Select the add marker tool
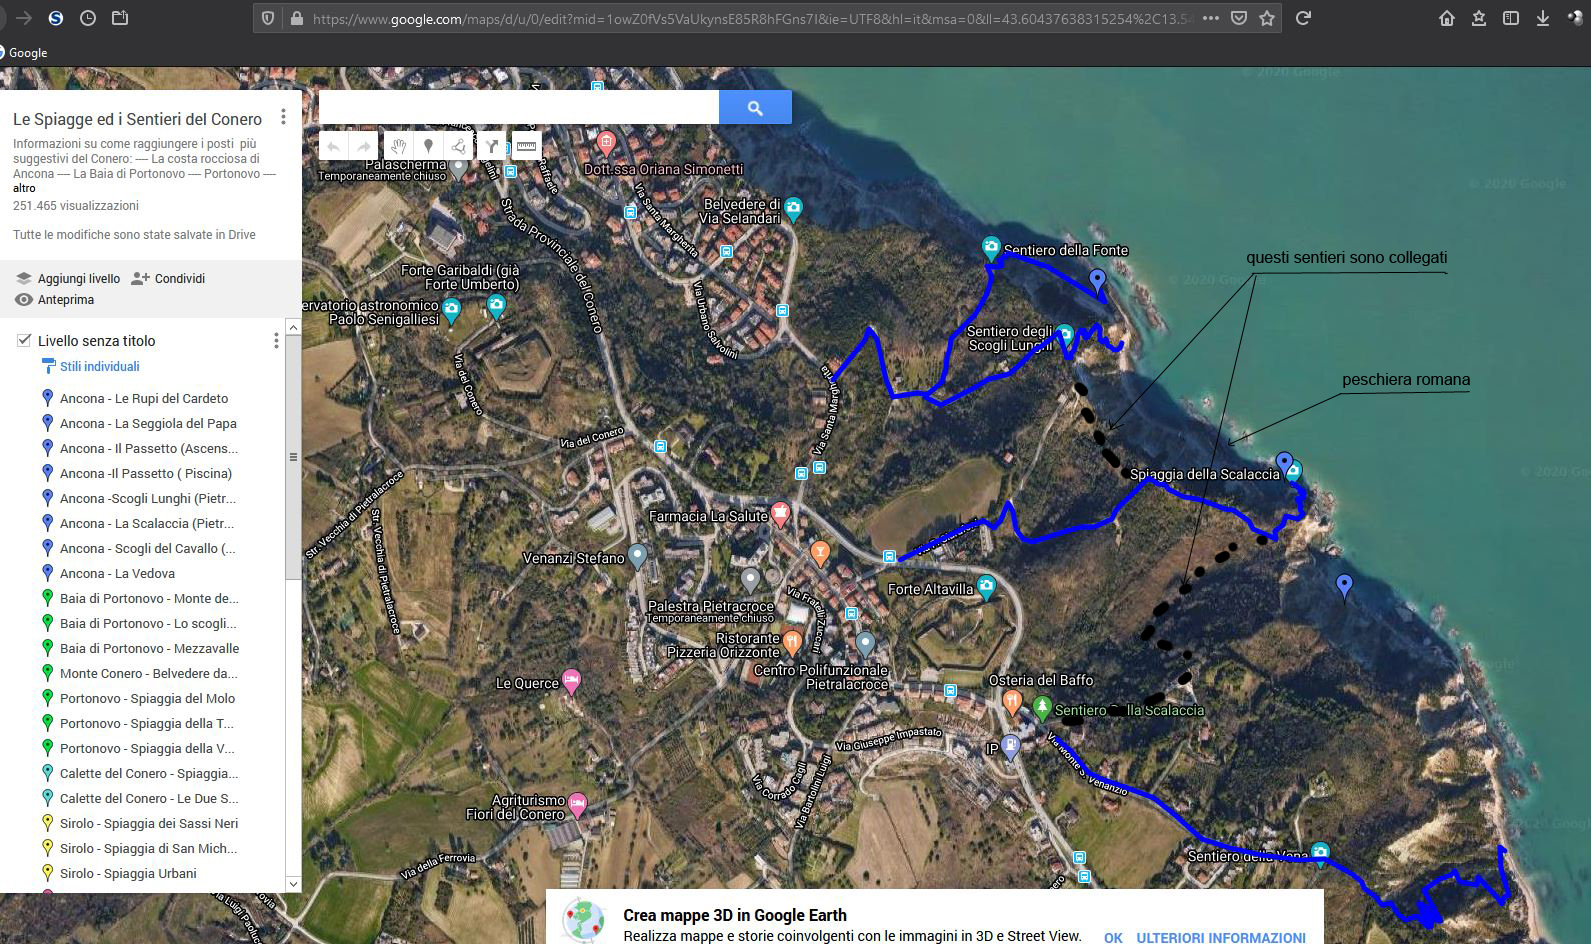This screenshot has height=944, width=1591. tap(428, 146)
